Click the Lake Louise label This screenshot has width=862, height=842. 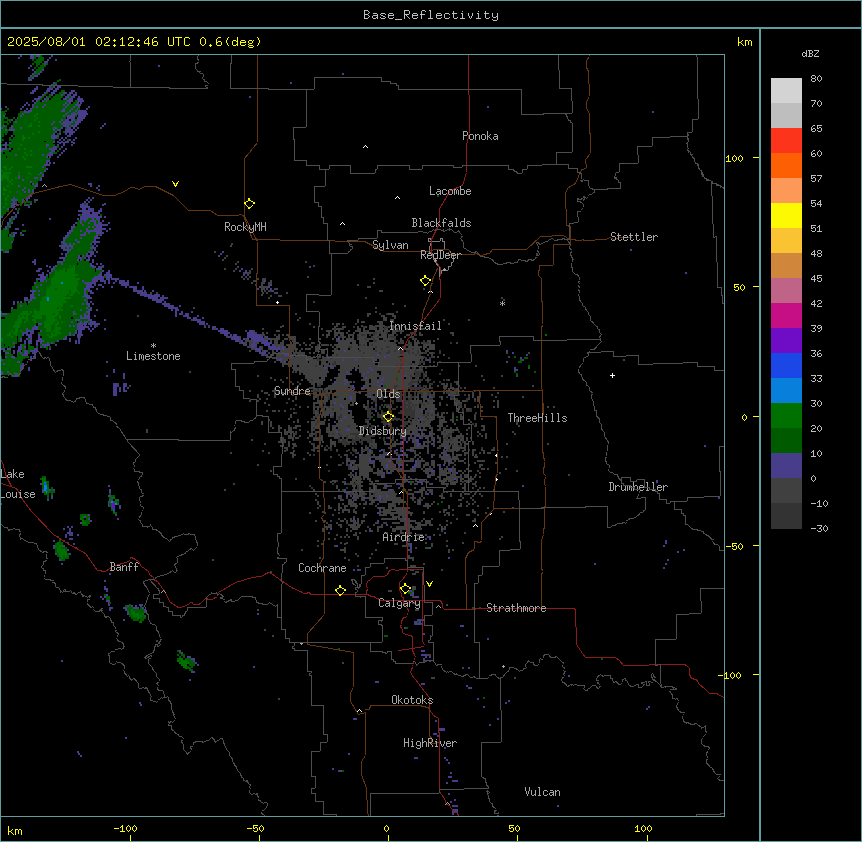[18, 484]
